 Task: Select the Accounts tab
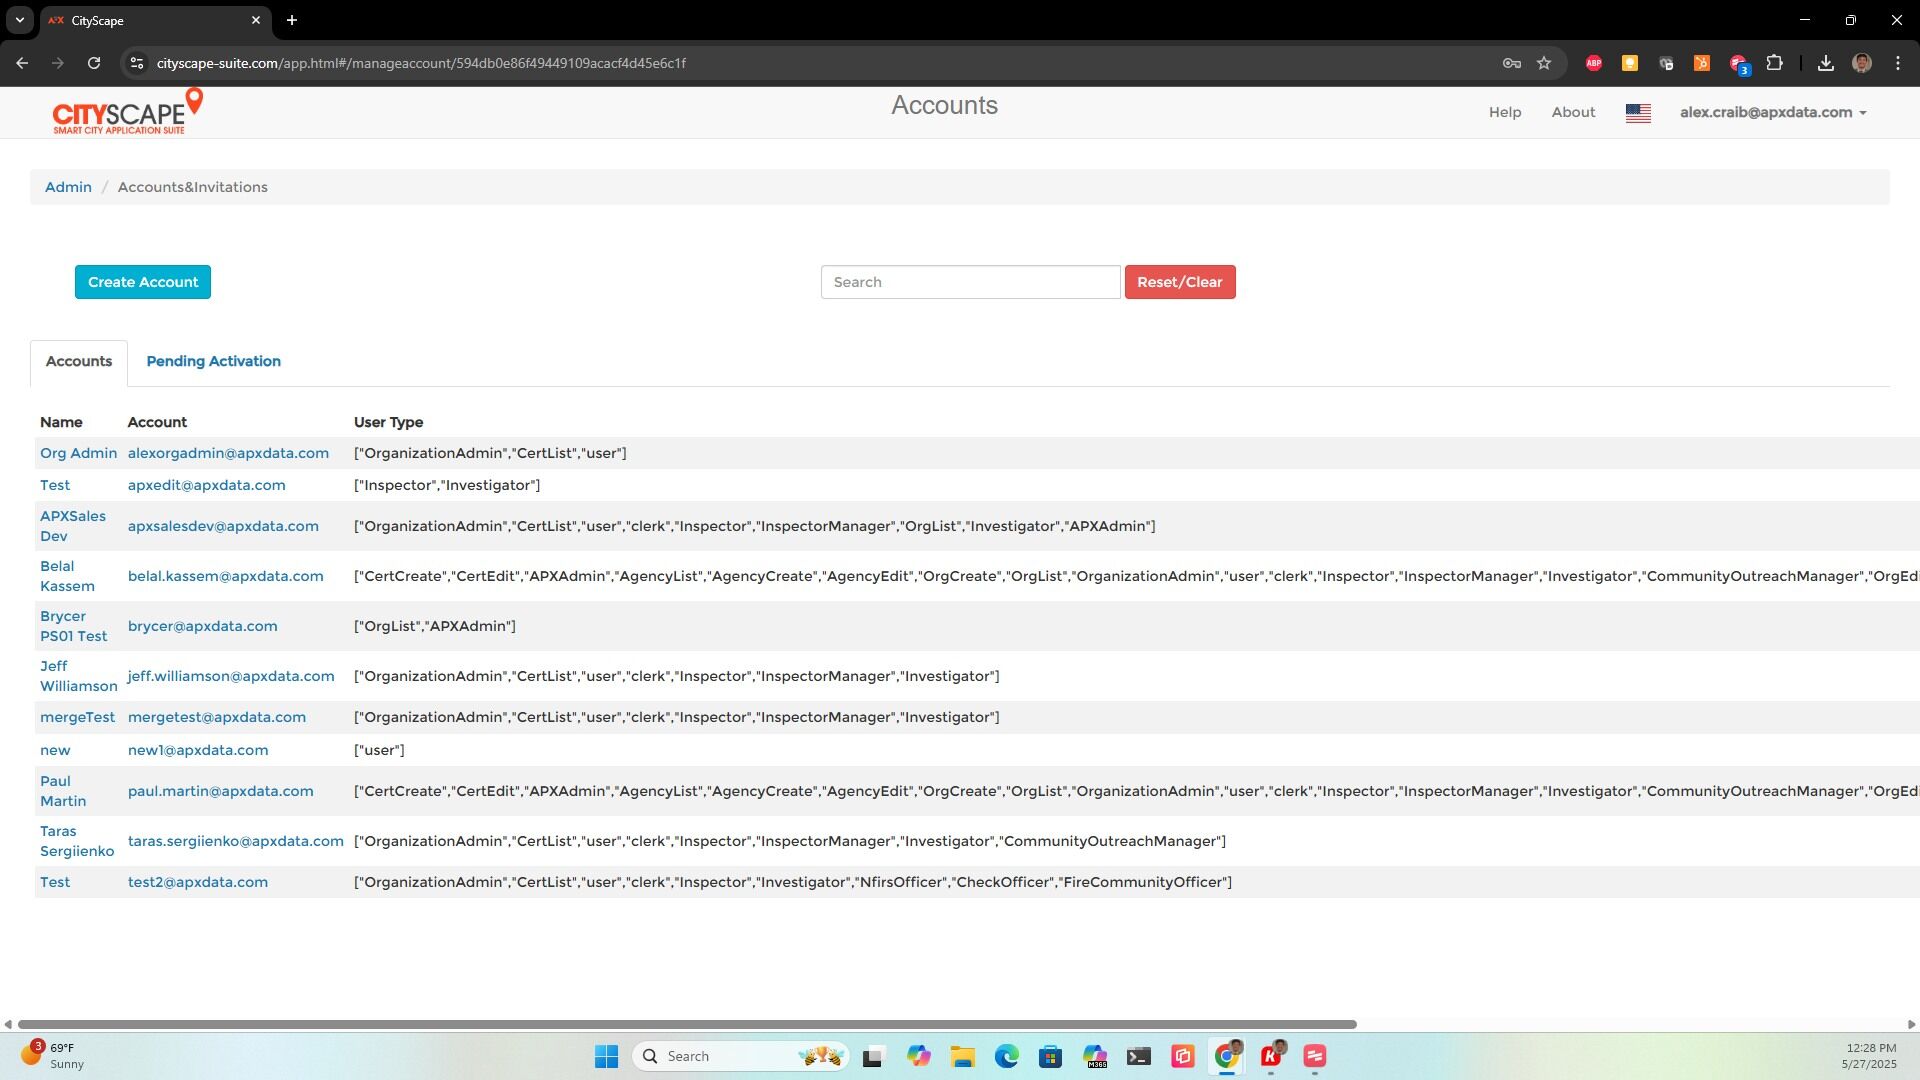pyautogui.click(x=78, y=361)
